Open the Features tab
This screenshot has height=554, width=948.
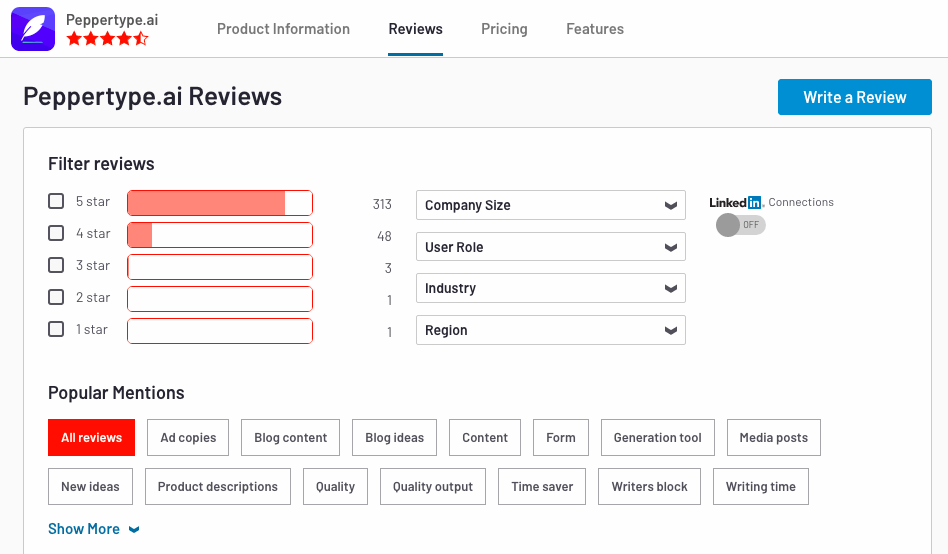(x=595, y=29)
